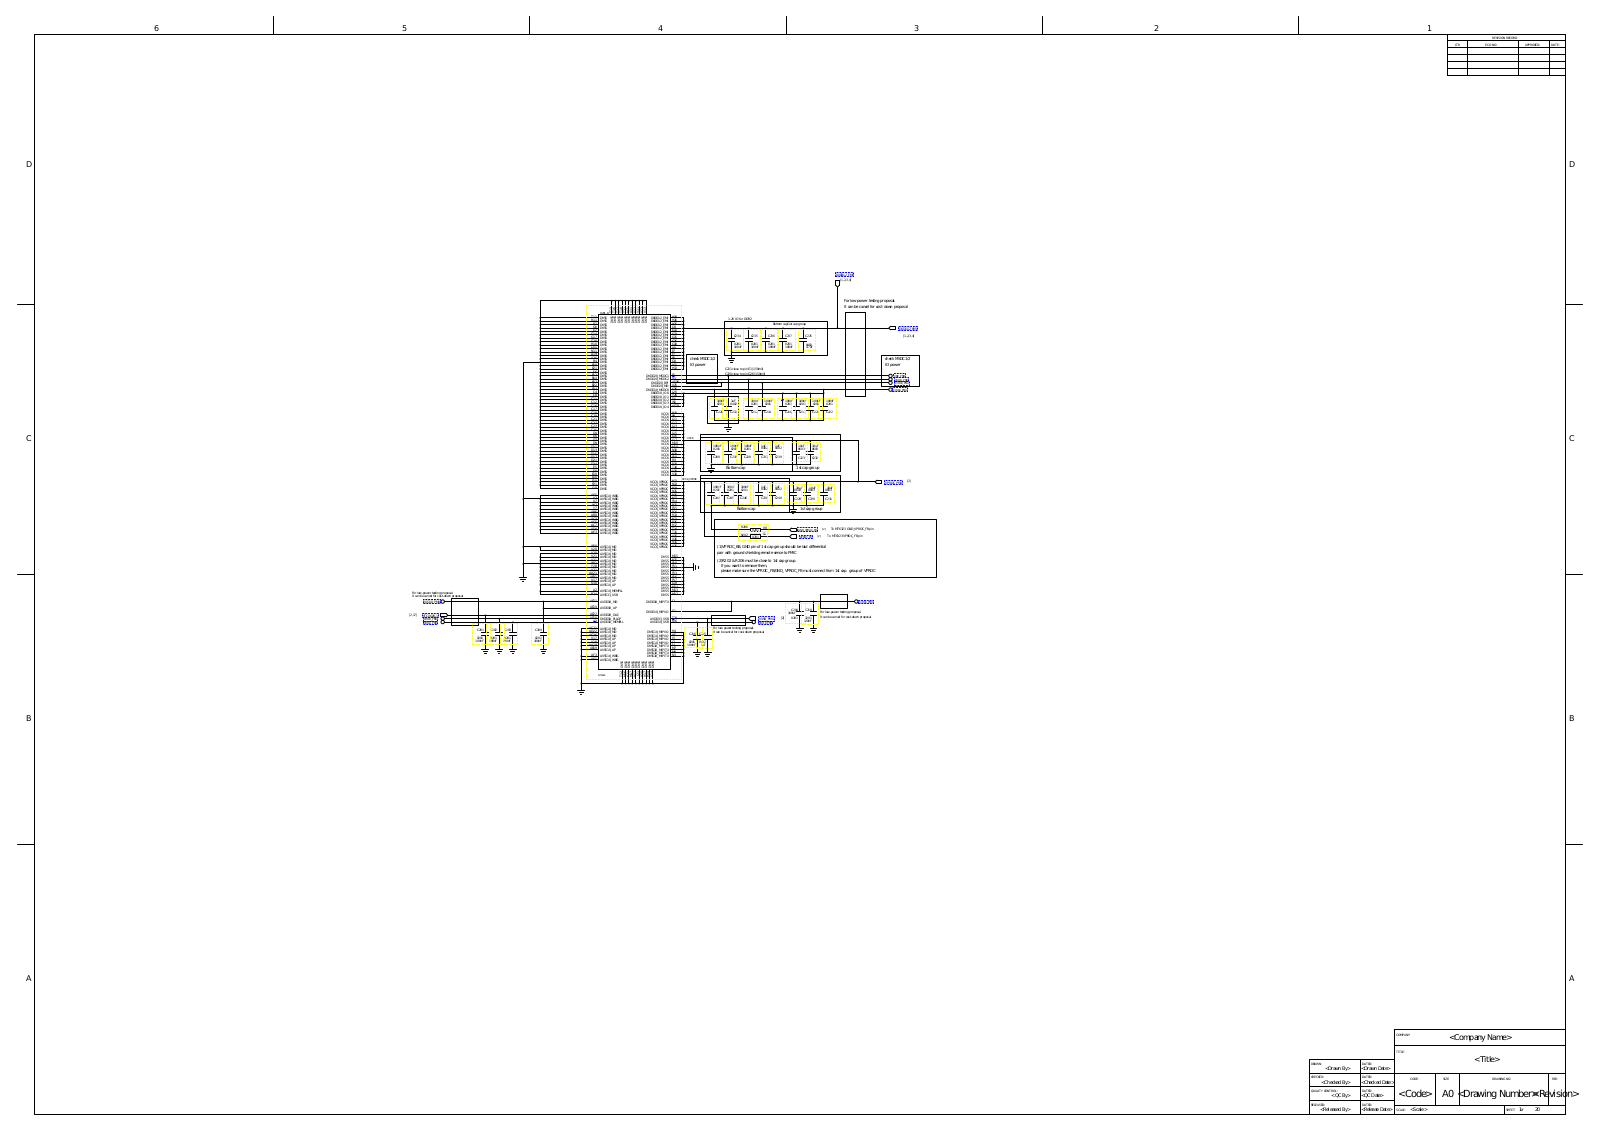Click the '1.2V IO for DDR3' label
This screenshot has height=1132, width=1600.
[x=740, y=318]
